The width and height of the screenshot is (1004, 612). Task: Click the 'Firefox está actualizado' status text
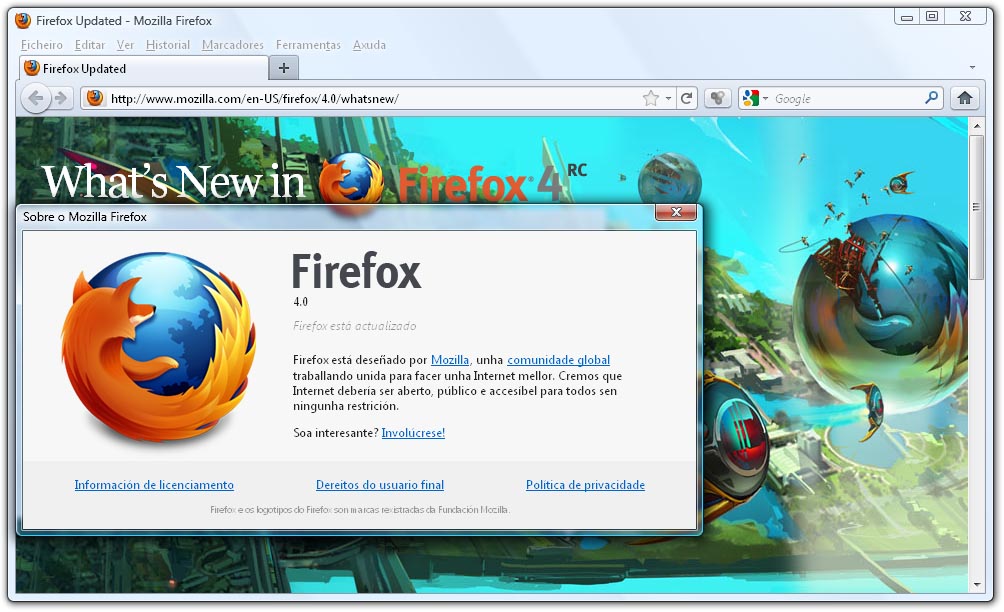pyautogui.click(x=355, y=326)
